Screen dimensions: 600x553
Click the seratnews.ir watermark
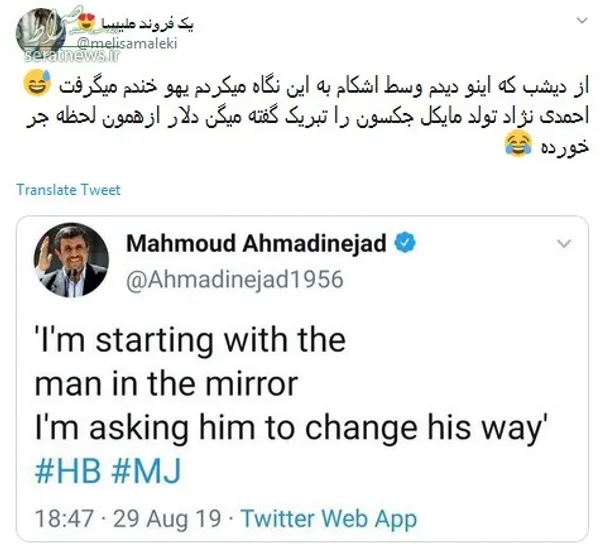click(x=72, y=56)
